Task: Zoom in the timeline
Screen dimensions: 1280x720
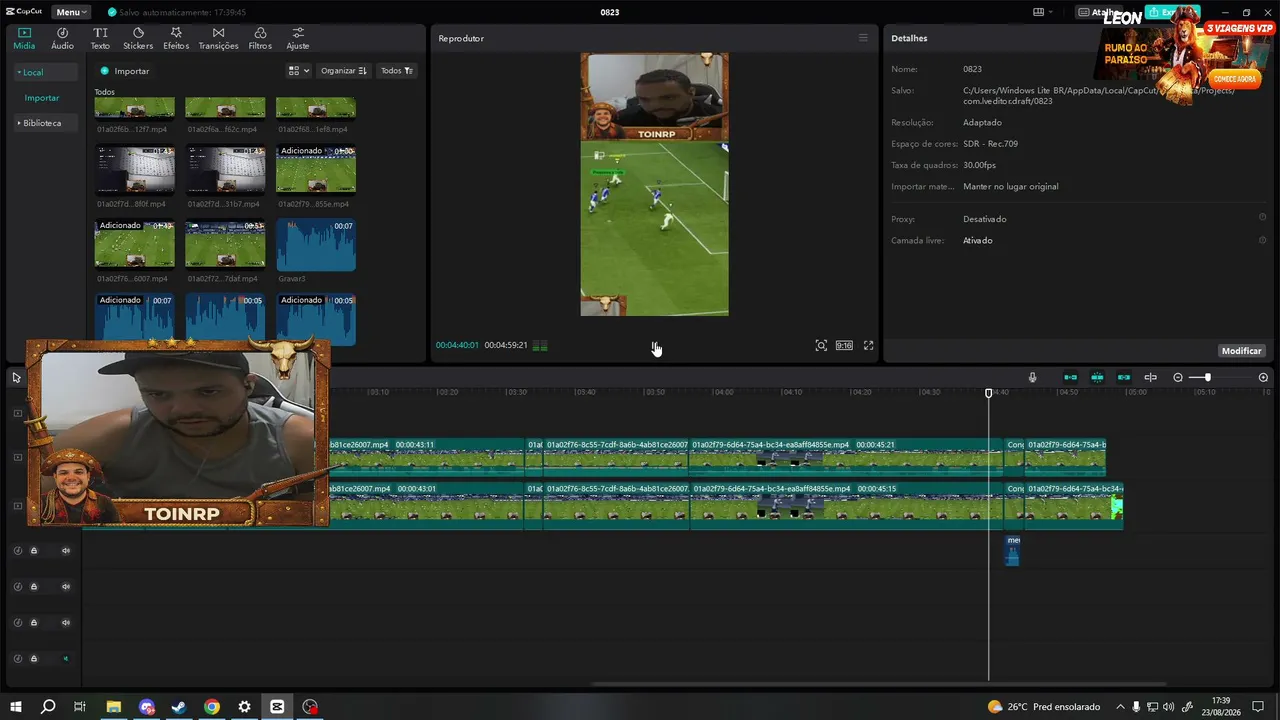Action: [1263, 377]
